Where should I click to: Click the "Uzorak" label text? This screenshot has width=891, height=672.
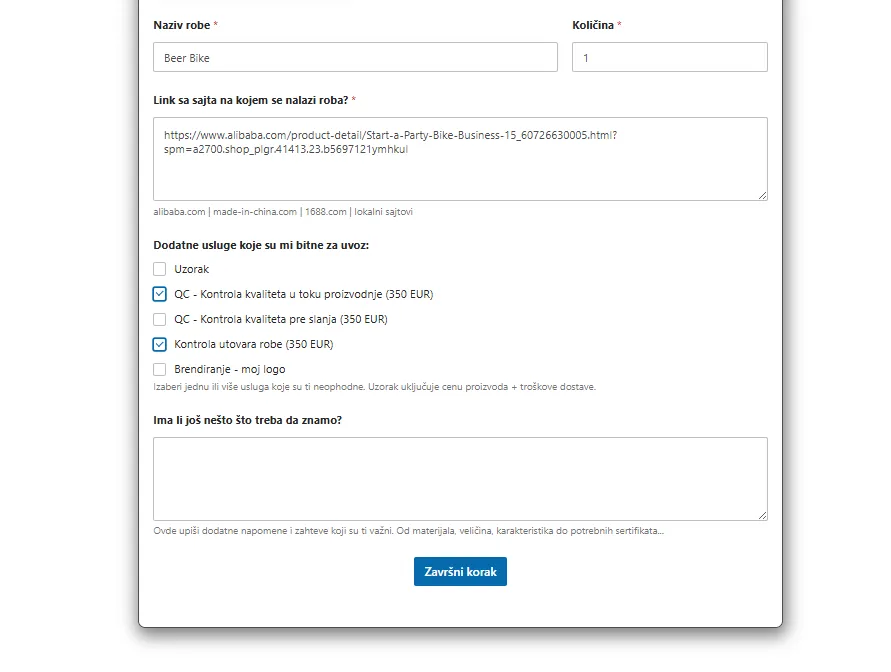(x=192, y=269)
